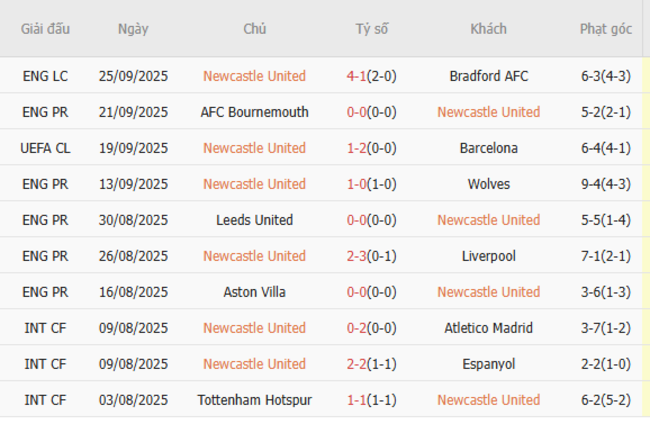Click the "Giải đấu" column header

(x=46, y=29)
